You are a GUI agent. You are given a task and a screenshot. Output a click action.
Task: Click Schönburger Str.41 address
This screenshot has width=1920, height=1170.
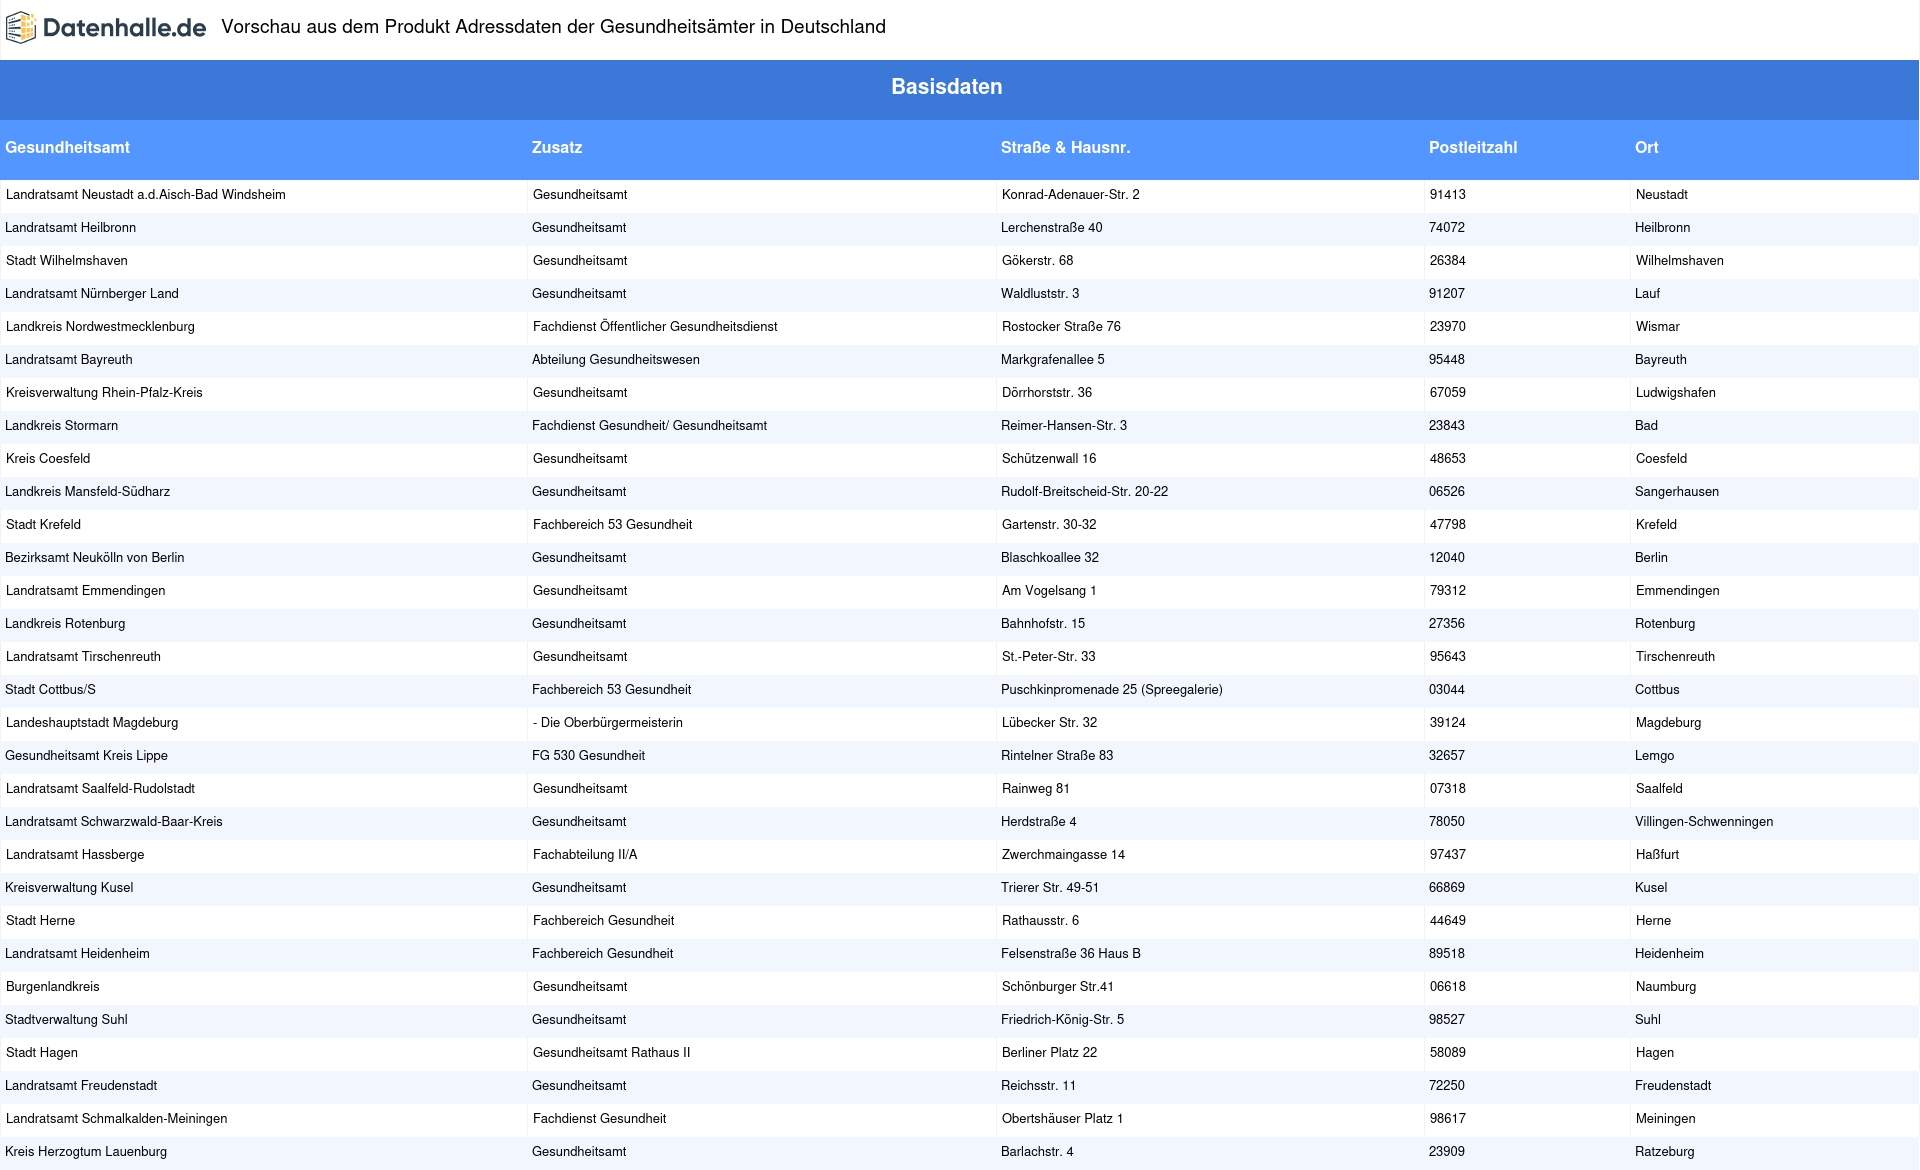click(x=1058, y=987)
